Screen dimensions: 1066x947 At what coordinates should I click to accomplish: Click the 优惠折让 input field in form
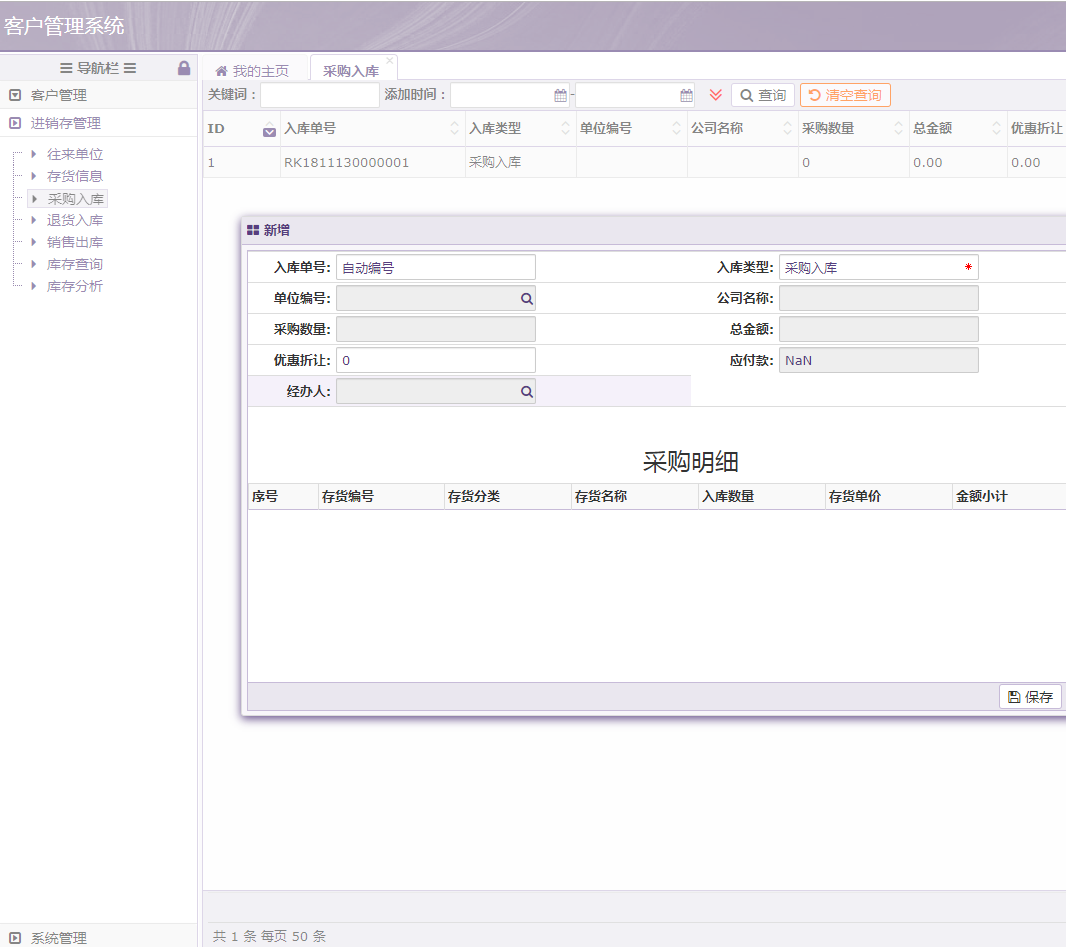(436, 360)
